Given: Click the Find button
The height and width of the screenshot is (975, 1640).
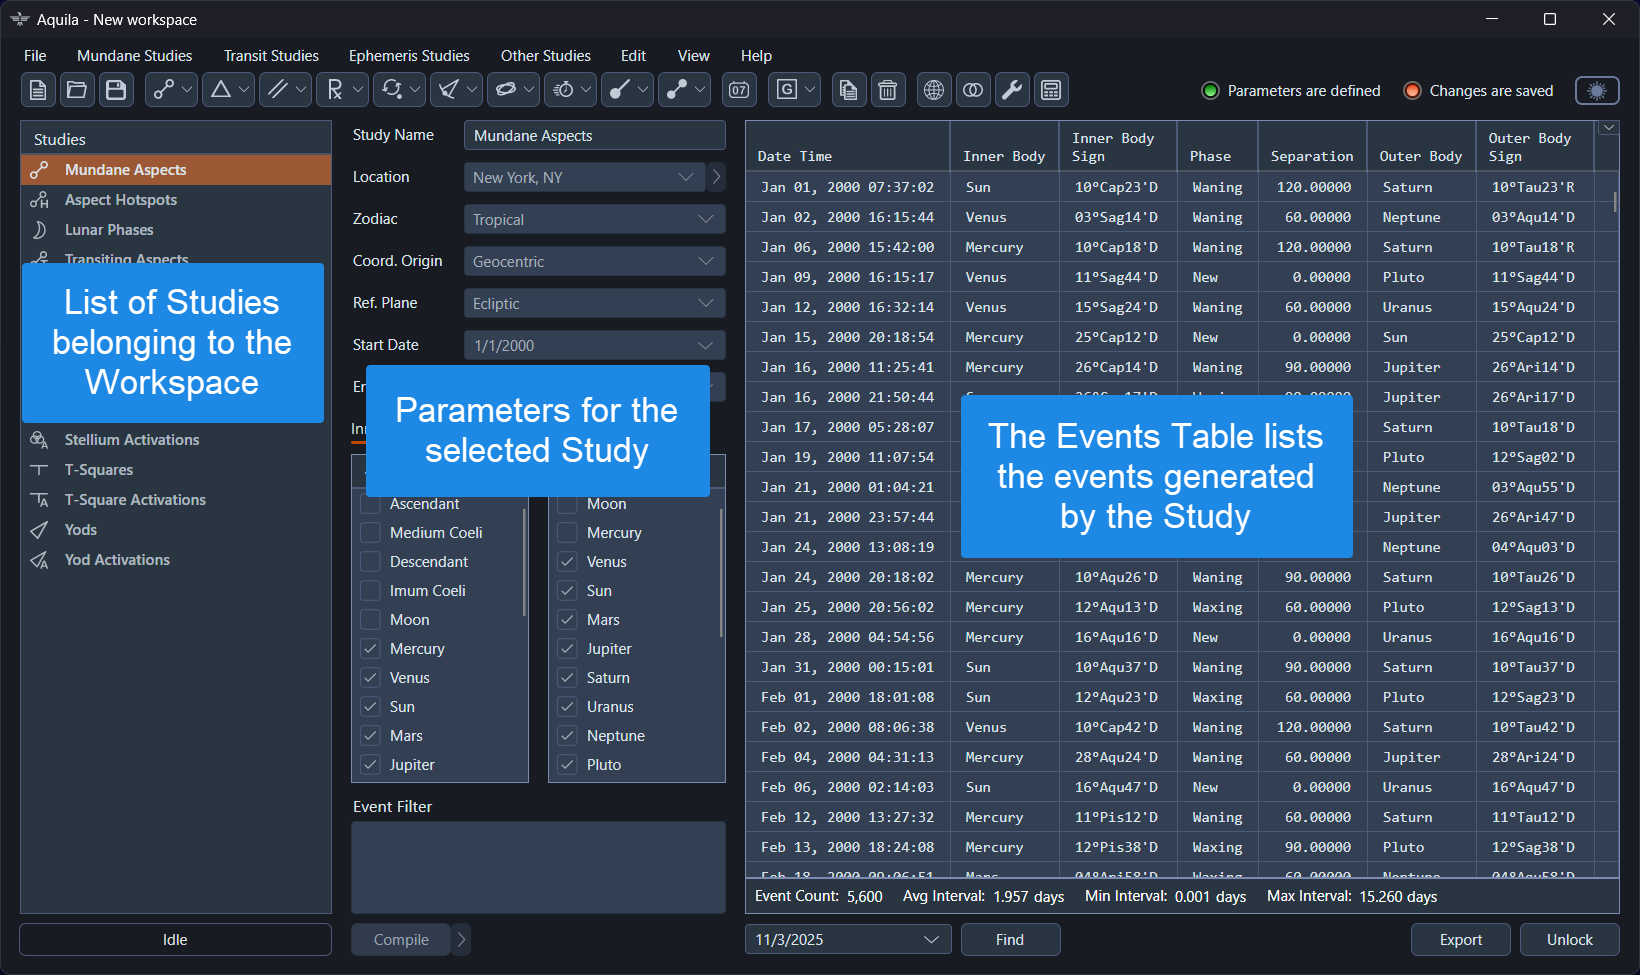Looking at the screenshot, I should [1010, 940].
